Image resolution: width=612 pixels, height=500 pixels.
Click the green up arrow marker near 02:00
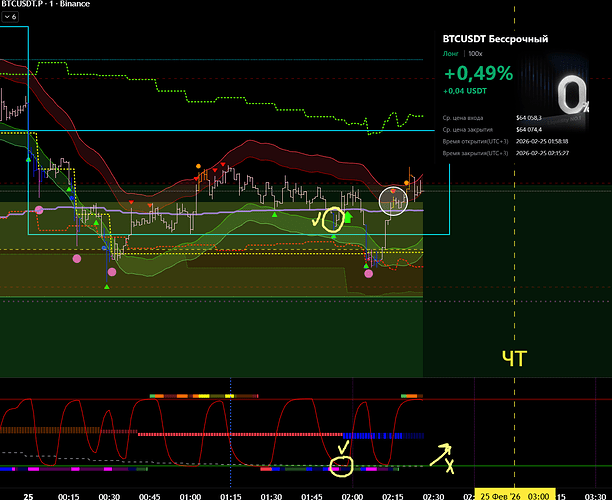point(349,215)
